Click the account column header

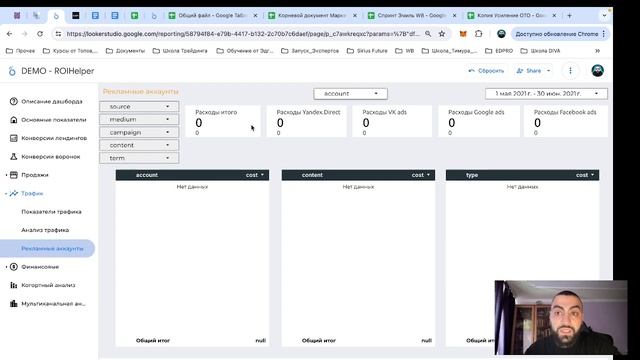click(147, 175)
